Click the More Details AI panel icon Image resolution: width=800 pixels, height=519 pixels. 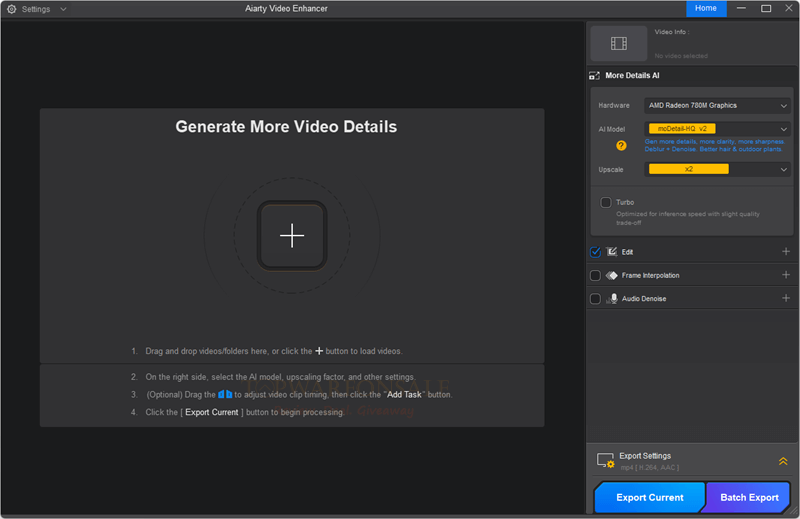click(x=594, y=76)
